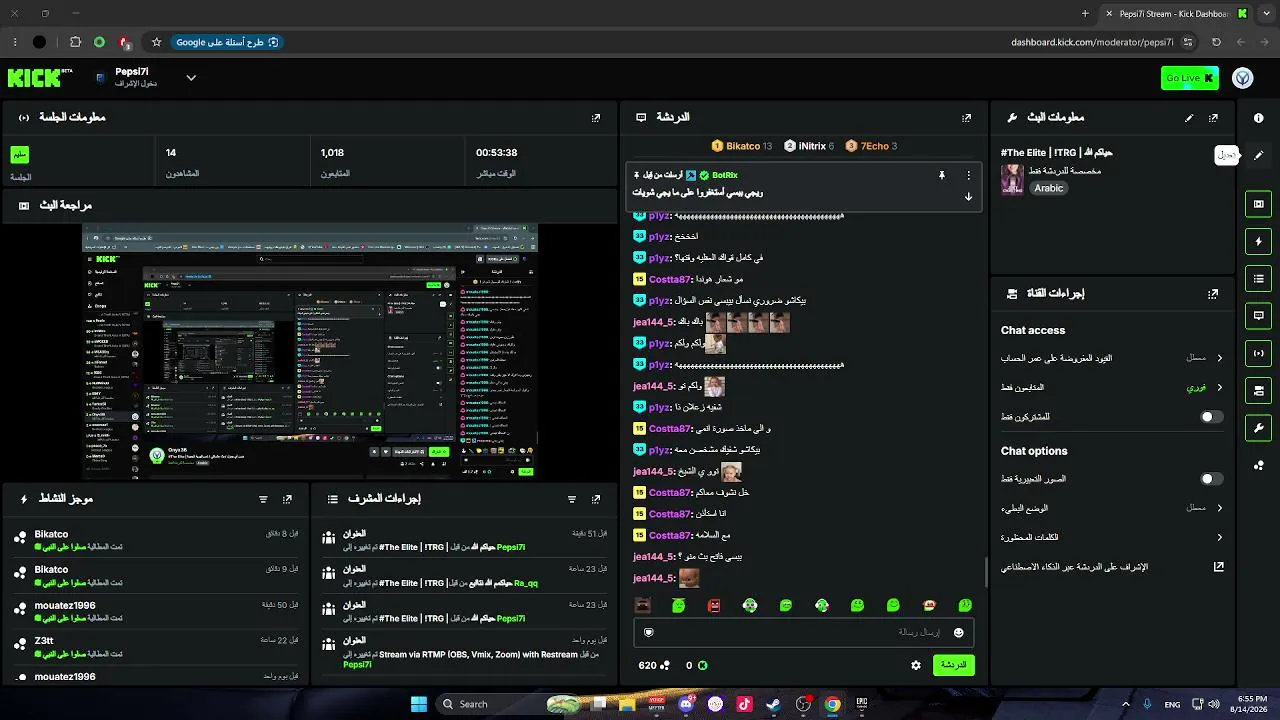Reload the page in the browser toolbar
This screenshot has width=1280, height=720.
pos(1216,42)
